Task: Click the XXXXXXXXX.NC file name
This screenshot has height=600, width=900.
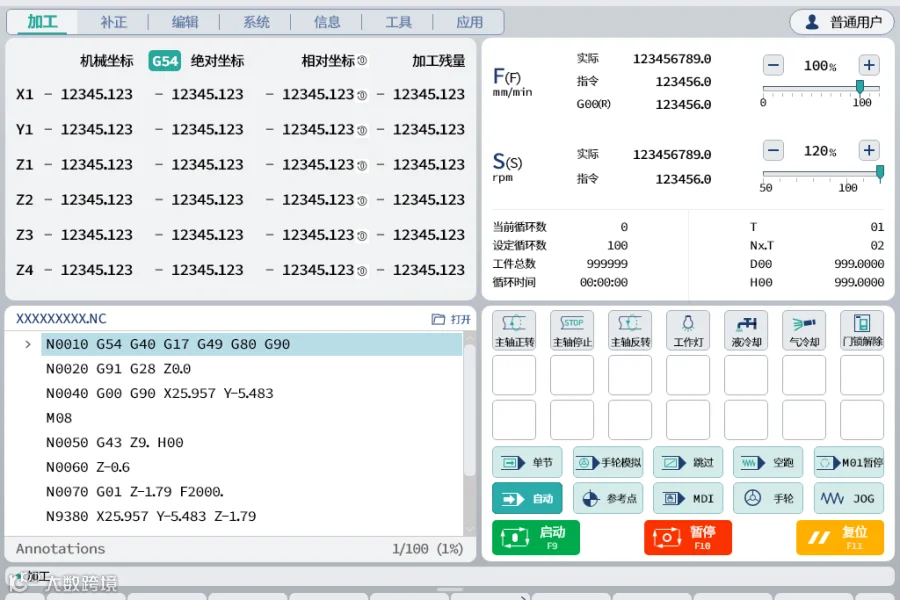Action: [61, 319]
